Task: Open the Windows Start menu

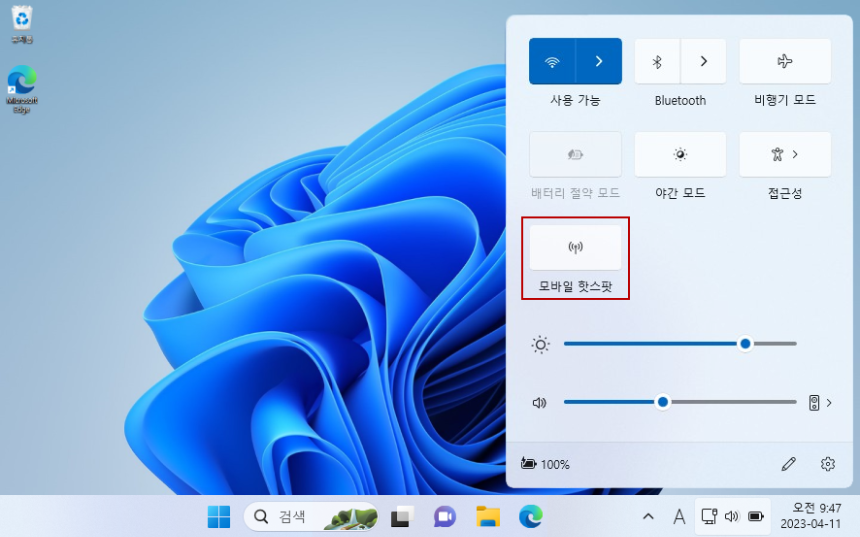Action: tap(219, 517)
